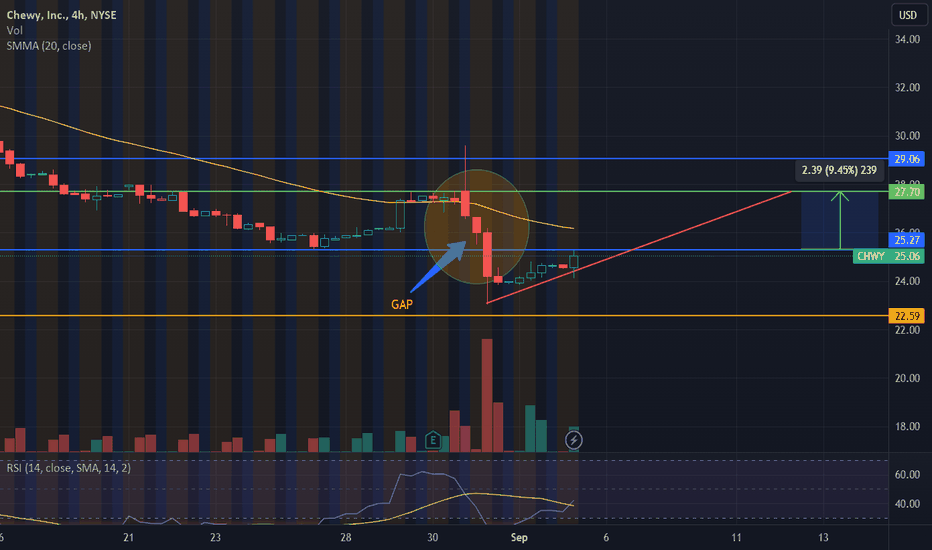Click the Chewy, Inc. 4h NYSE title

(x=61, y=15)
